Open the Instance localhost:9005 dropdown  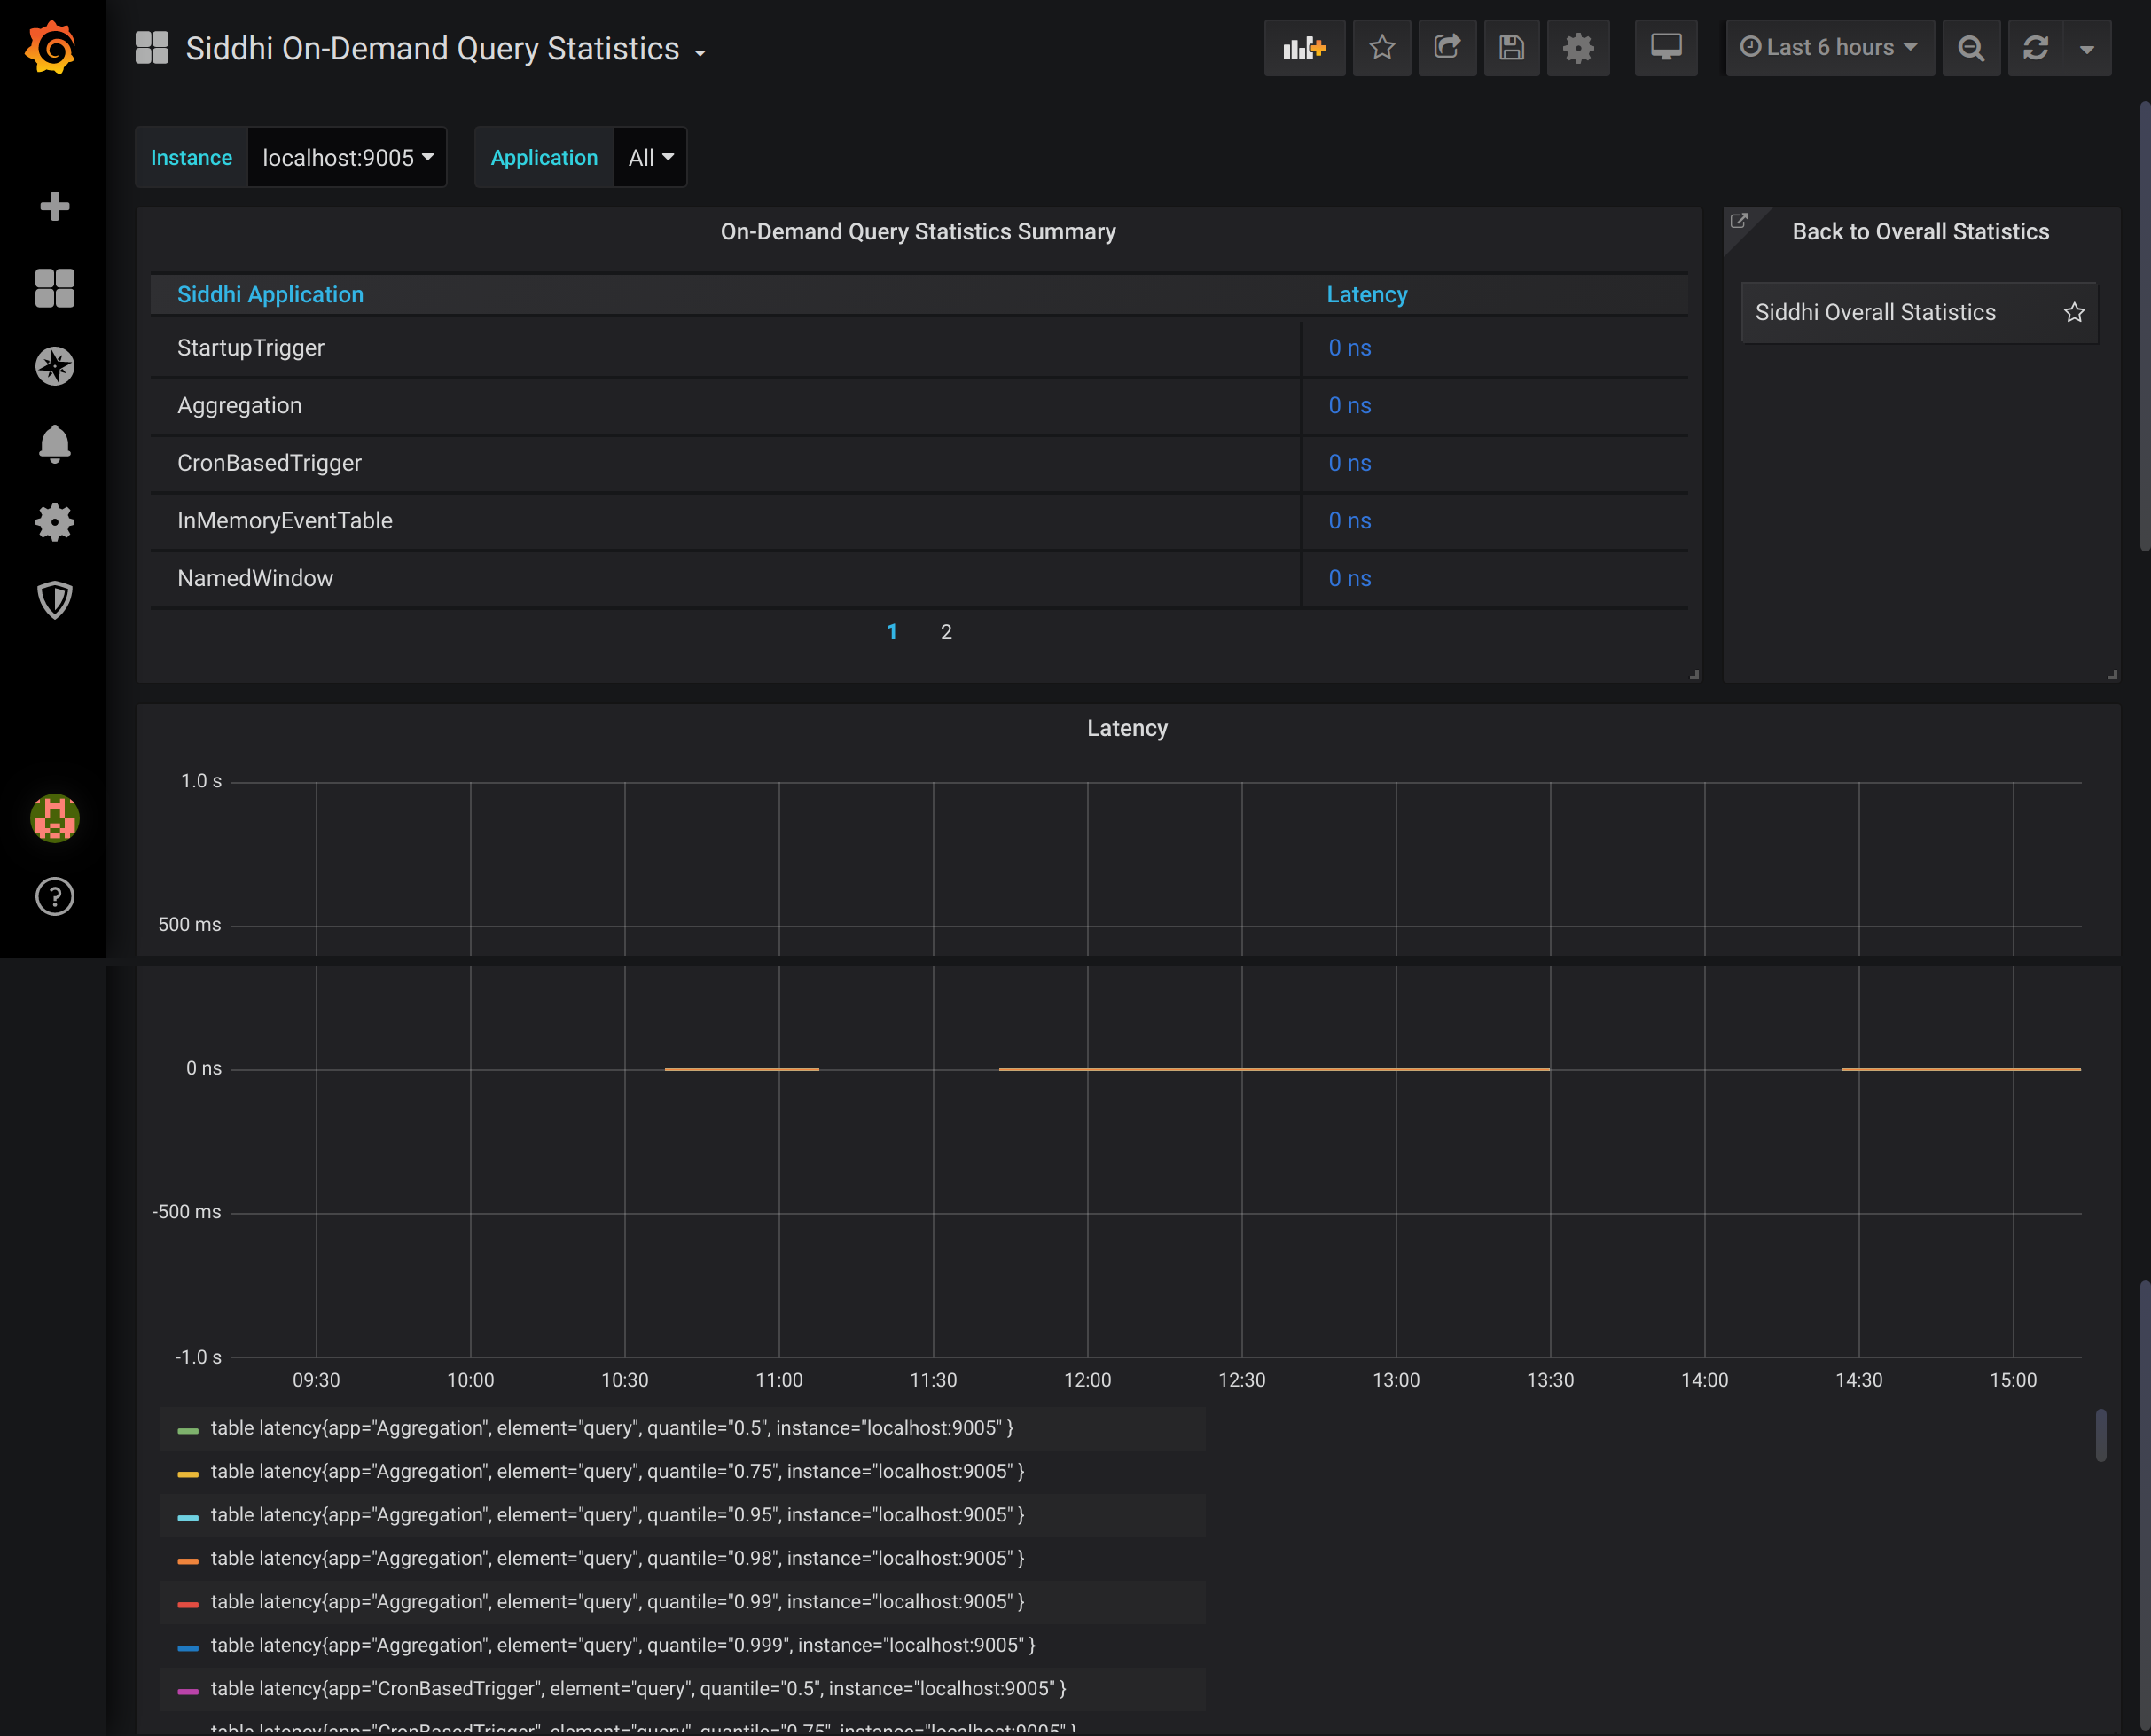[x=347, y=157]
